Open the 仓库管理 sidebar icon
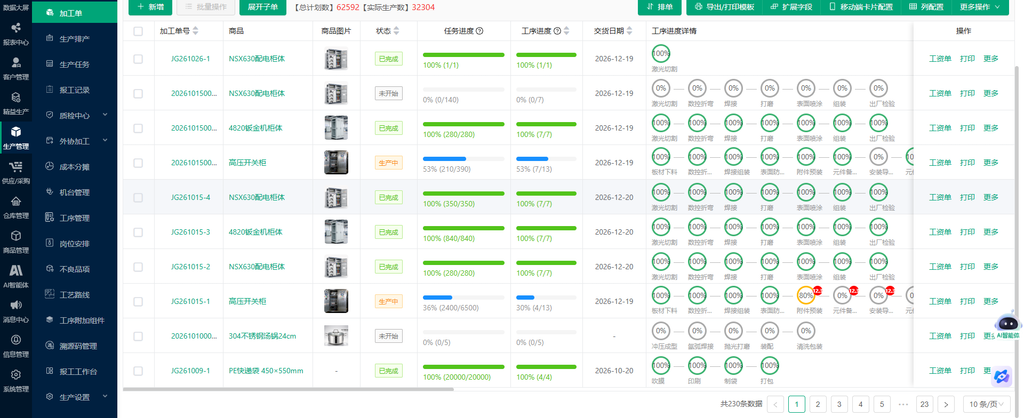The image size is (1024, 418). click(16, 202)
